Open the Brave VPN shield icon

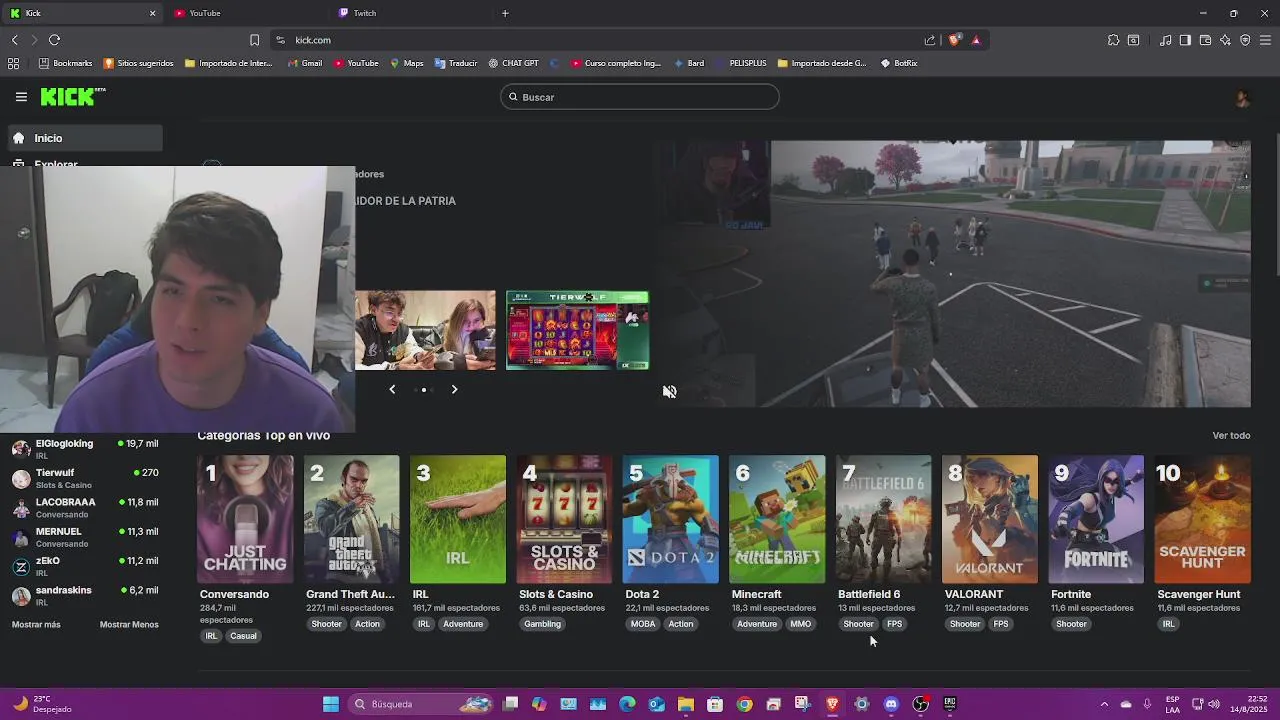[x=1245, y=40]
